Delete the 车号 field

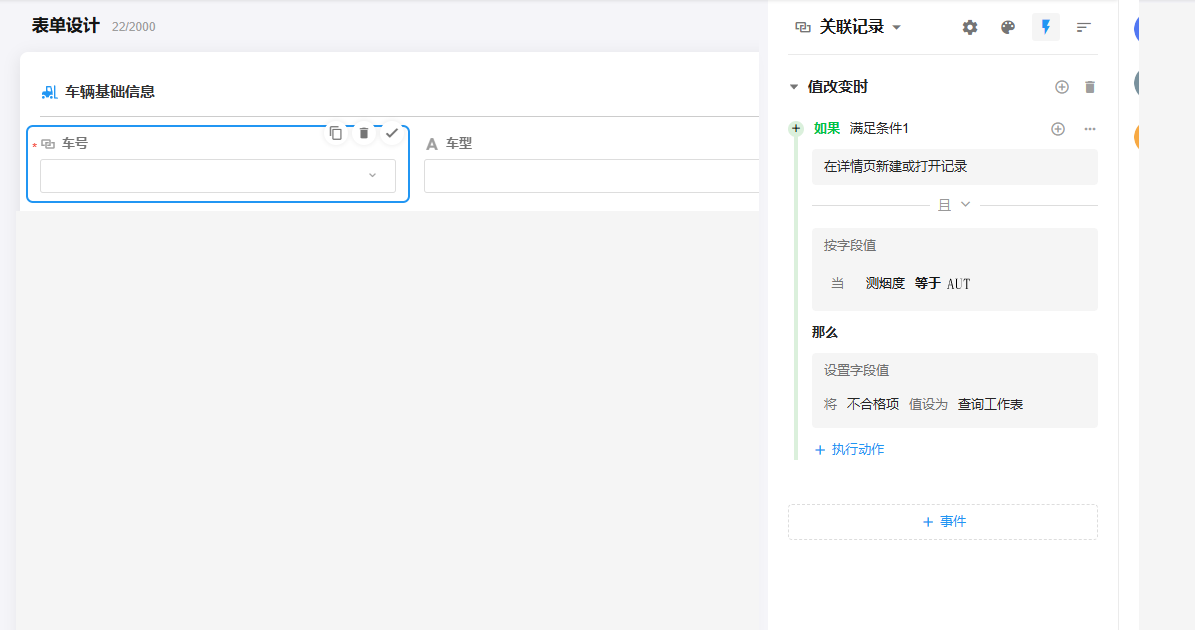pos(364,133)
